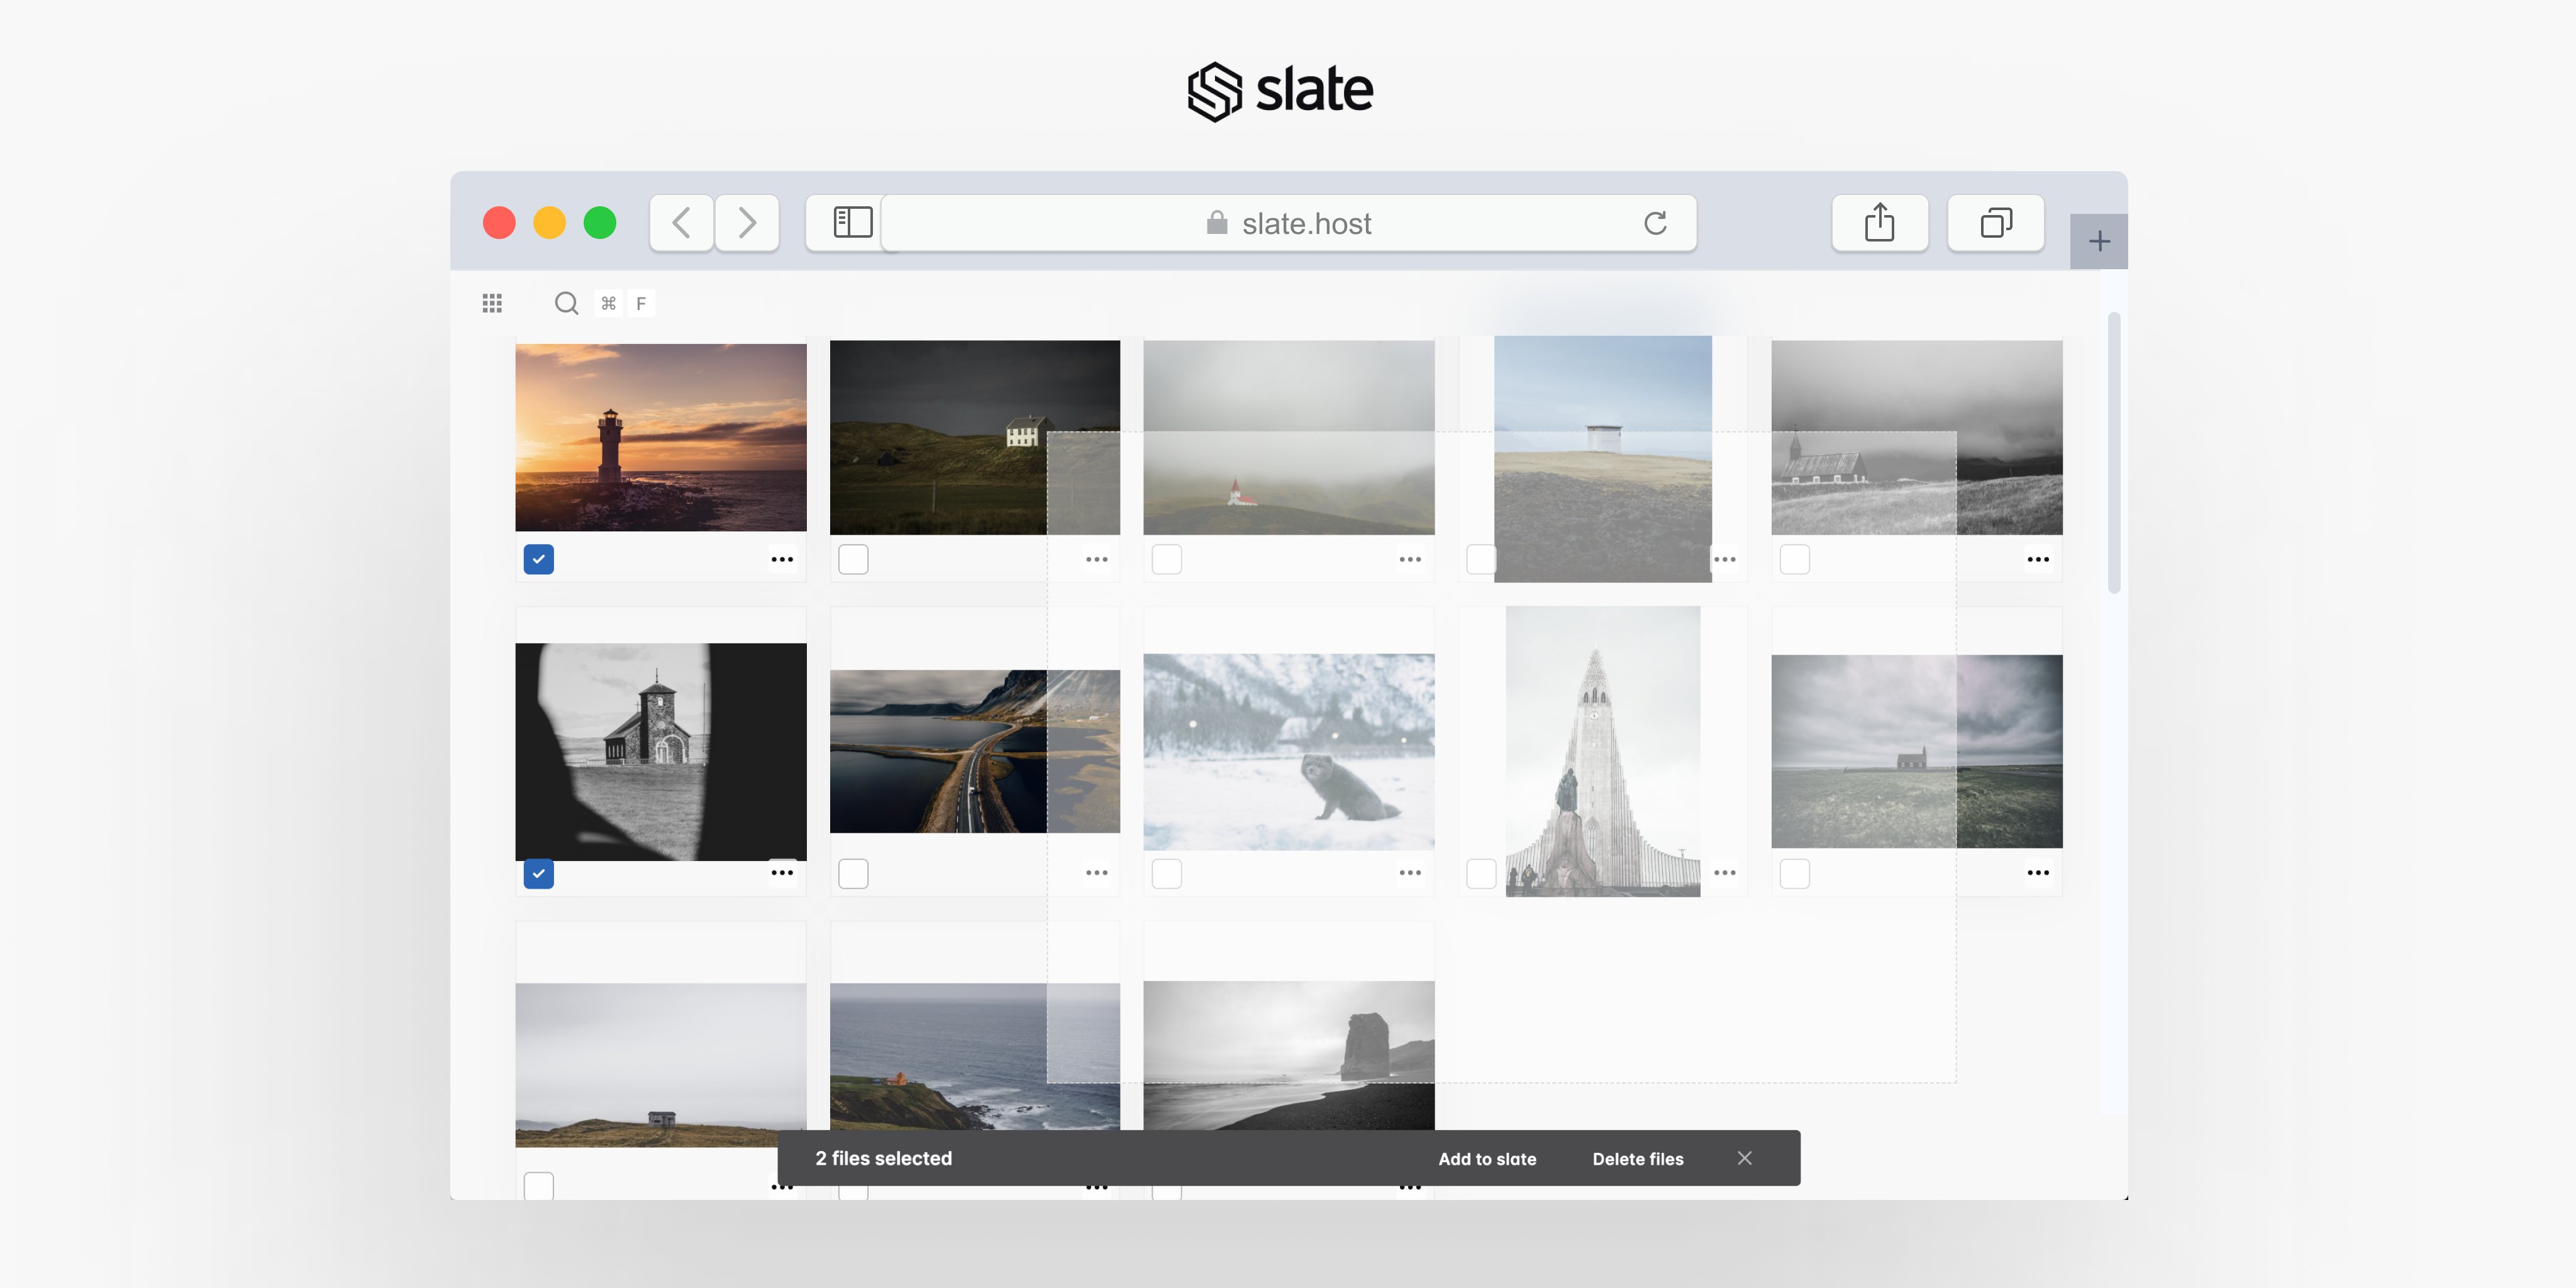Viewport: 2576px width, 1288px height.
Task: Click the command key shortcut badge
Action: pyautogui.click(x=608, y=303)
